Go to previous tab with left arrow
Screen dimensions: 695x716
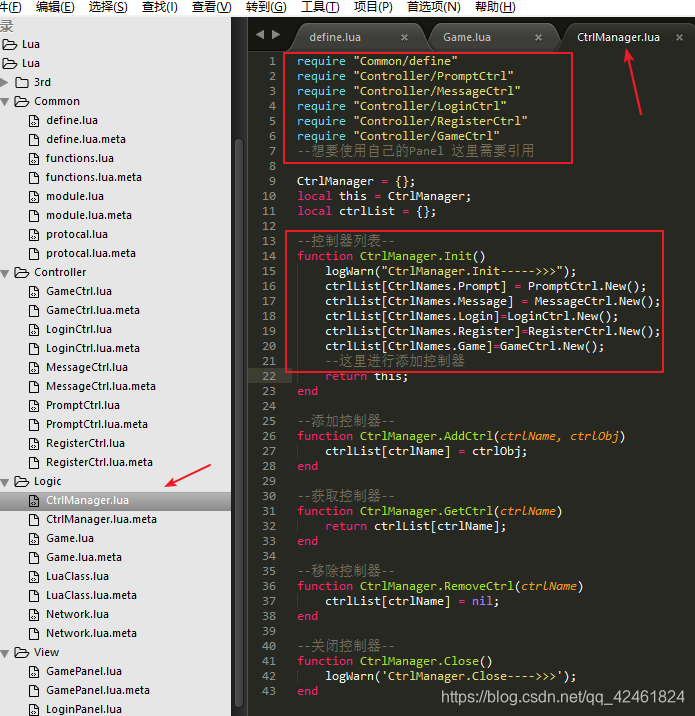click(260, 35)
